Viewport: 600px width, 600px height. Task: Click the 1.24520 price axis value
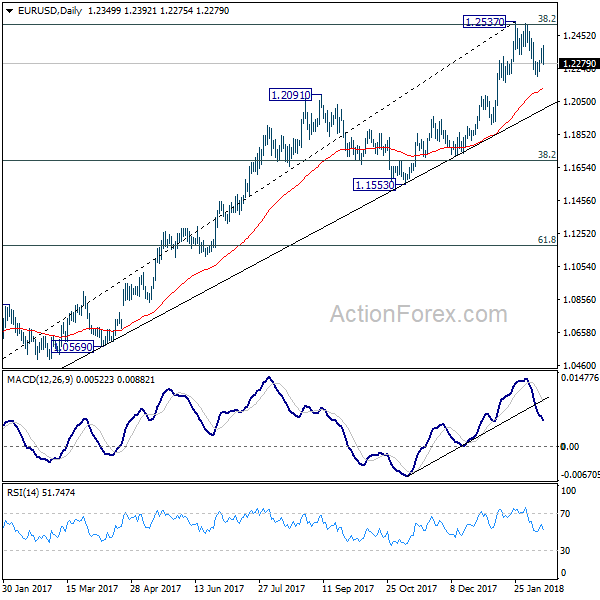click(x=579, y=36)
